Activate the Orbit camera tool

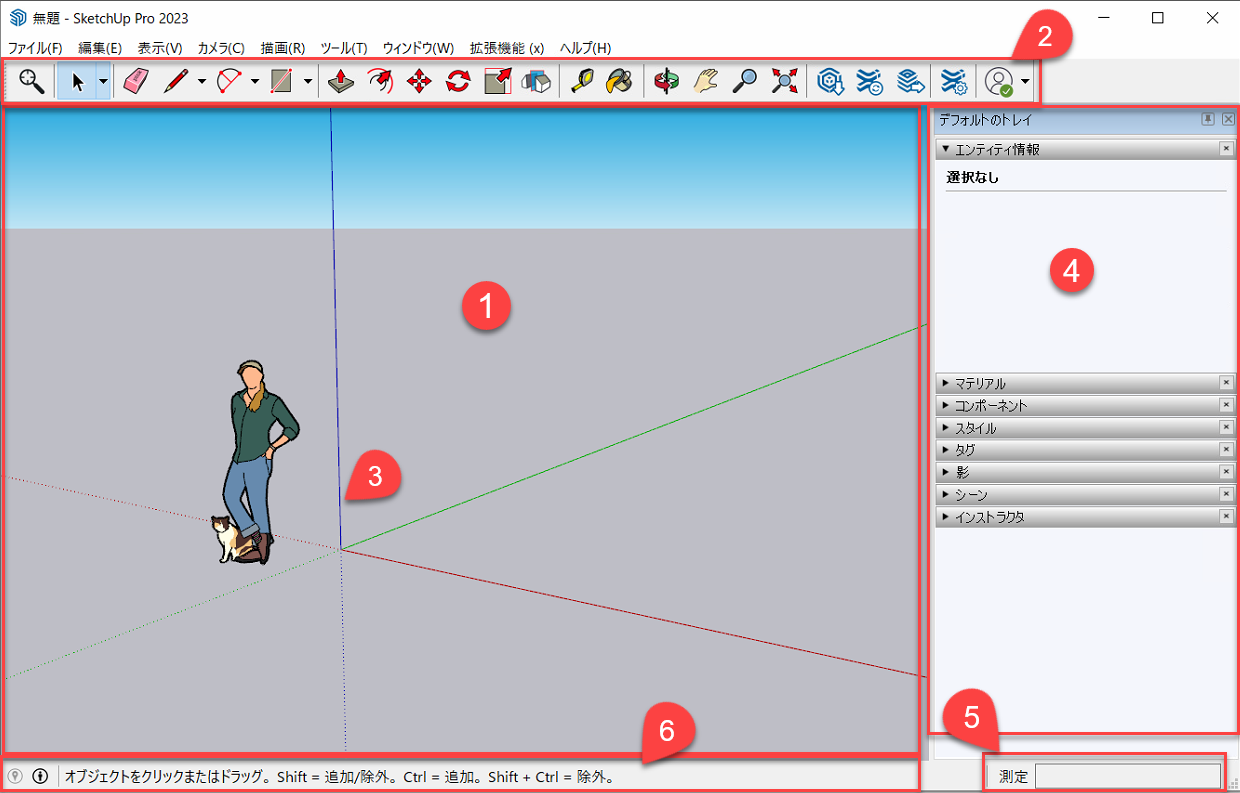pos(666,82)
